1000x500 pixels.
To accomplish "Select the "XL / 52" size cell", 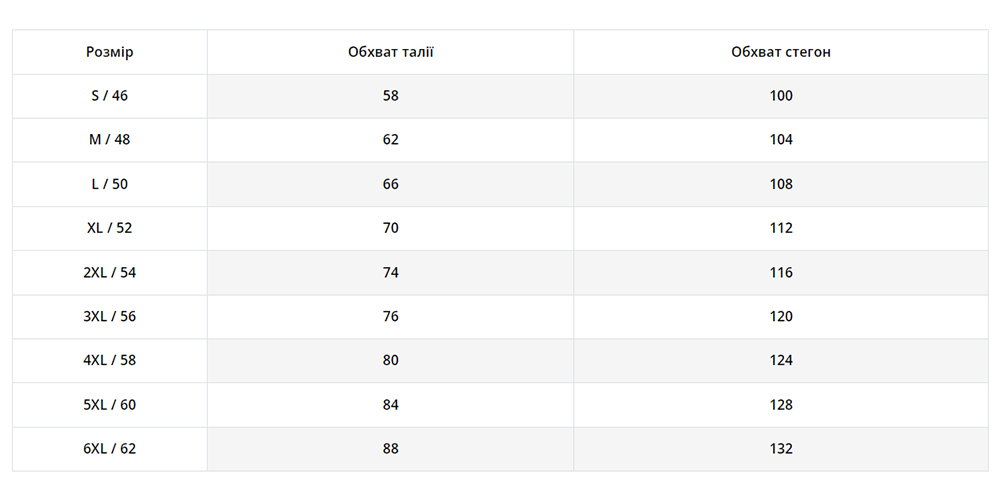I will (110, 228).
